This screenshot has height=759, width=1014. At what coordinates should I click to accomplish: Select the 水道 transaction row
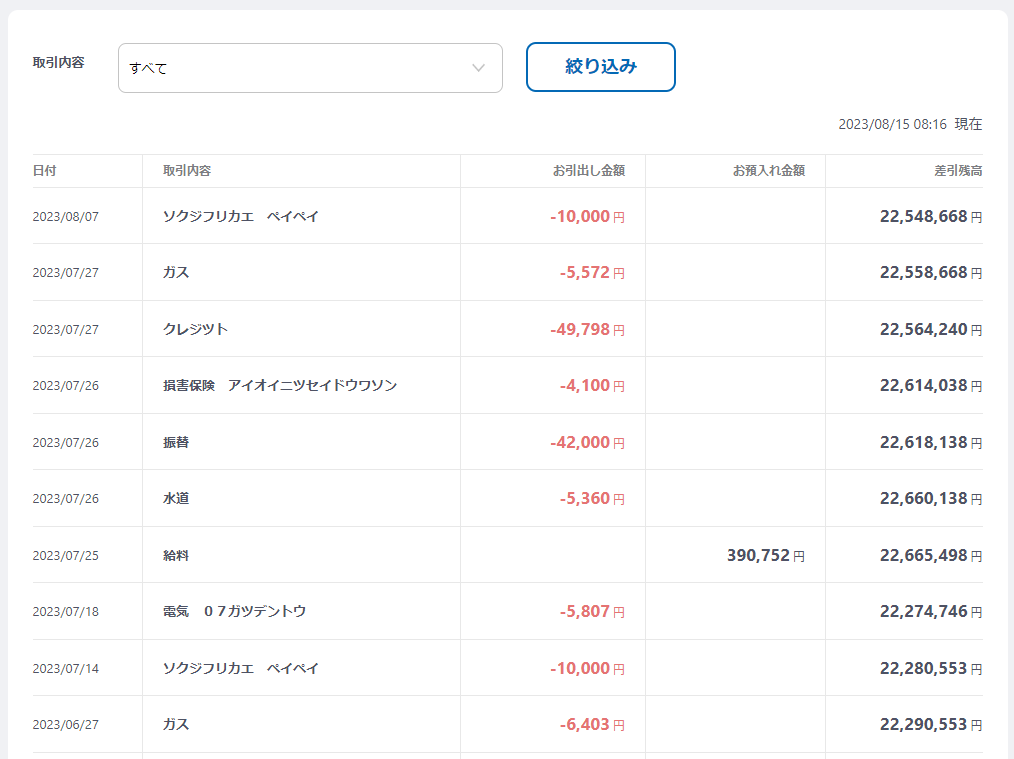[x=176, y=498]
